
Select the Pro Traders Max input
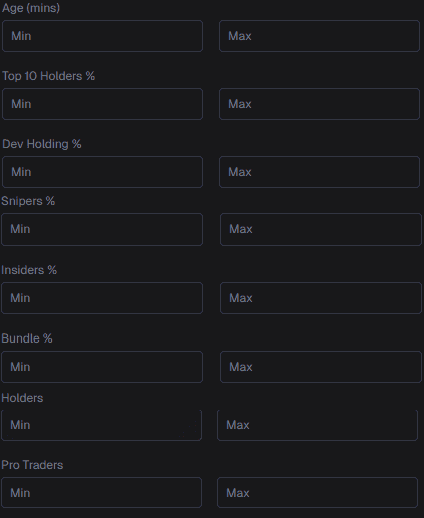317,493
